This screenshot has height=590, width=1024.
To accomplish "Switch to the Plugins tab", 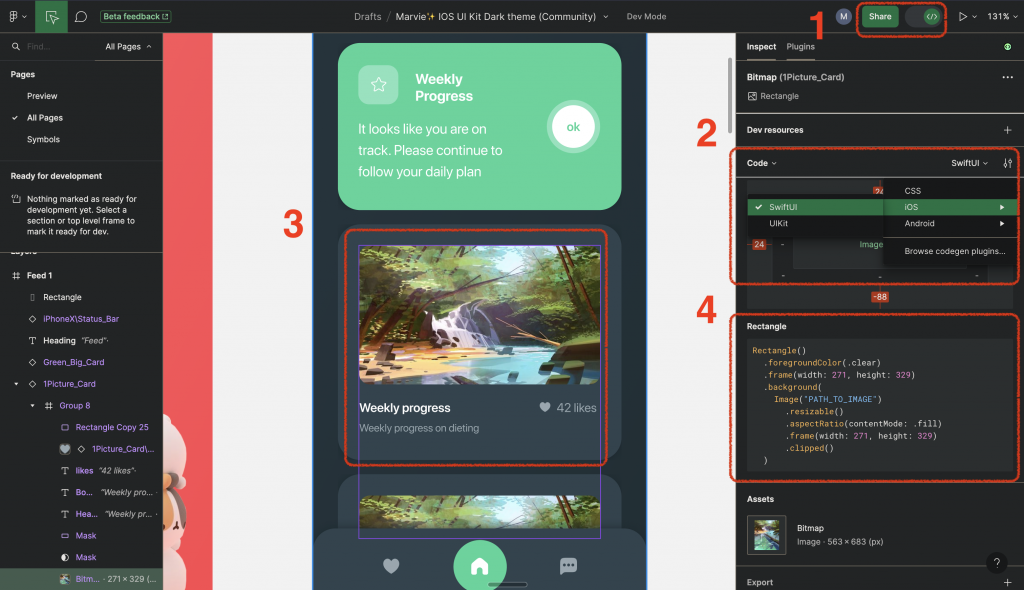I will (x=800, y=46).
